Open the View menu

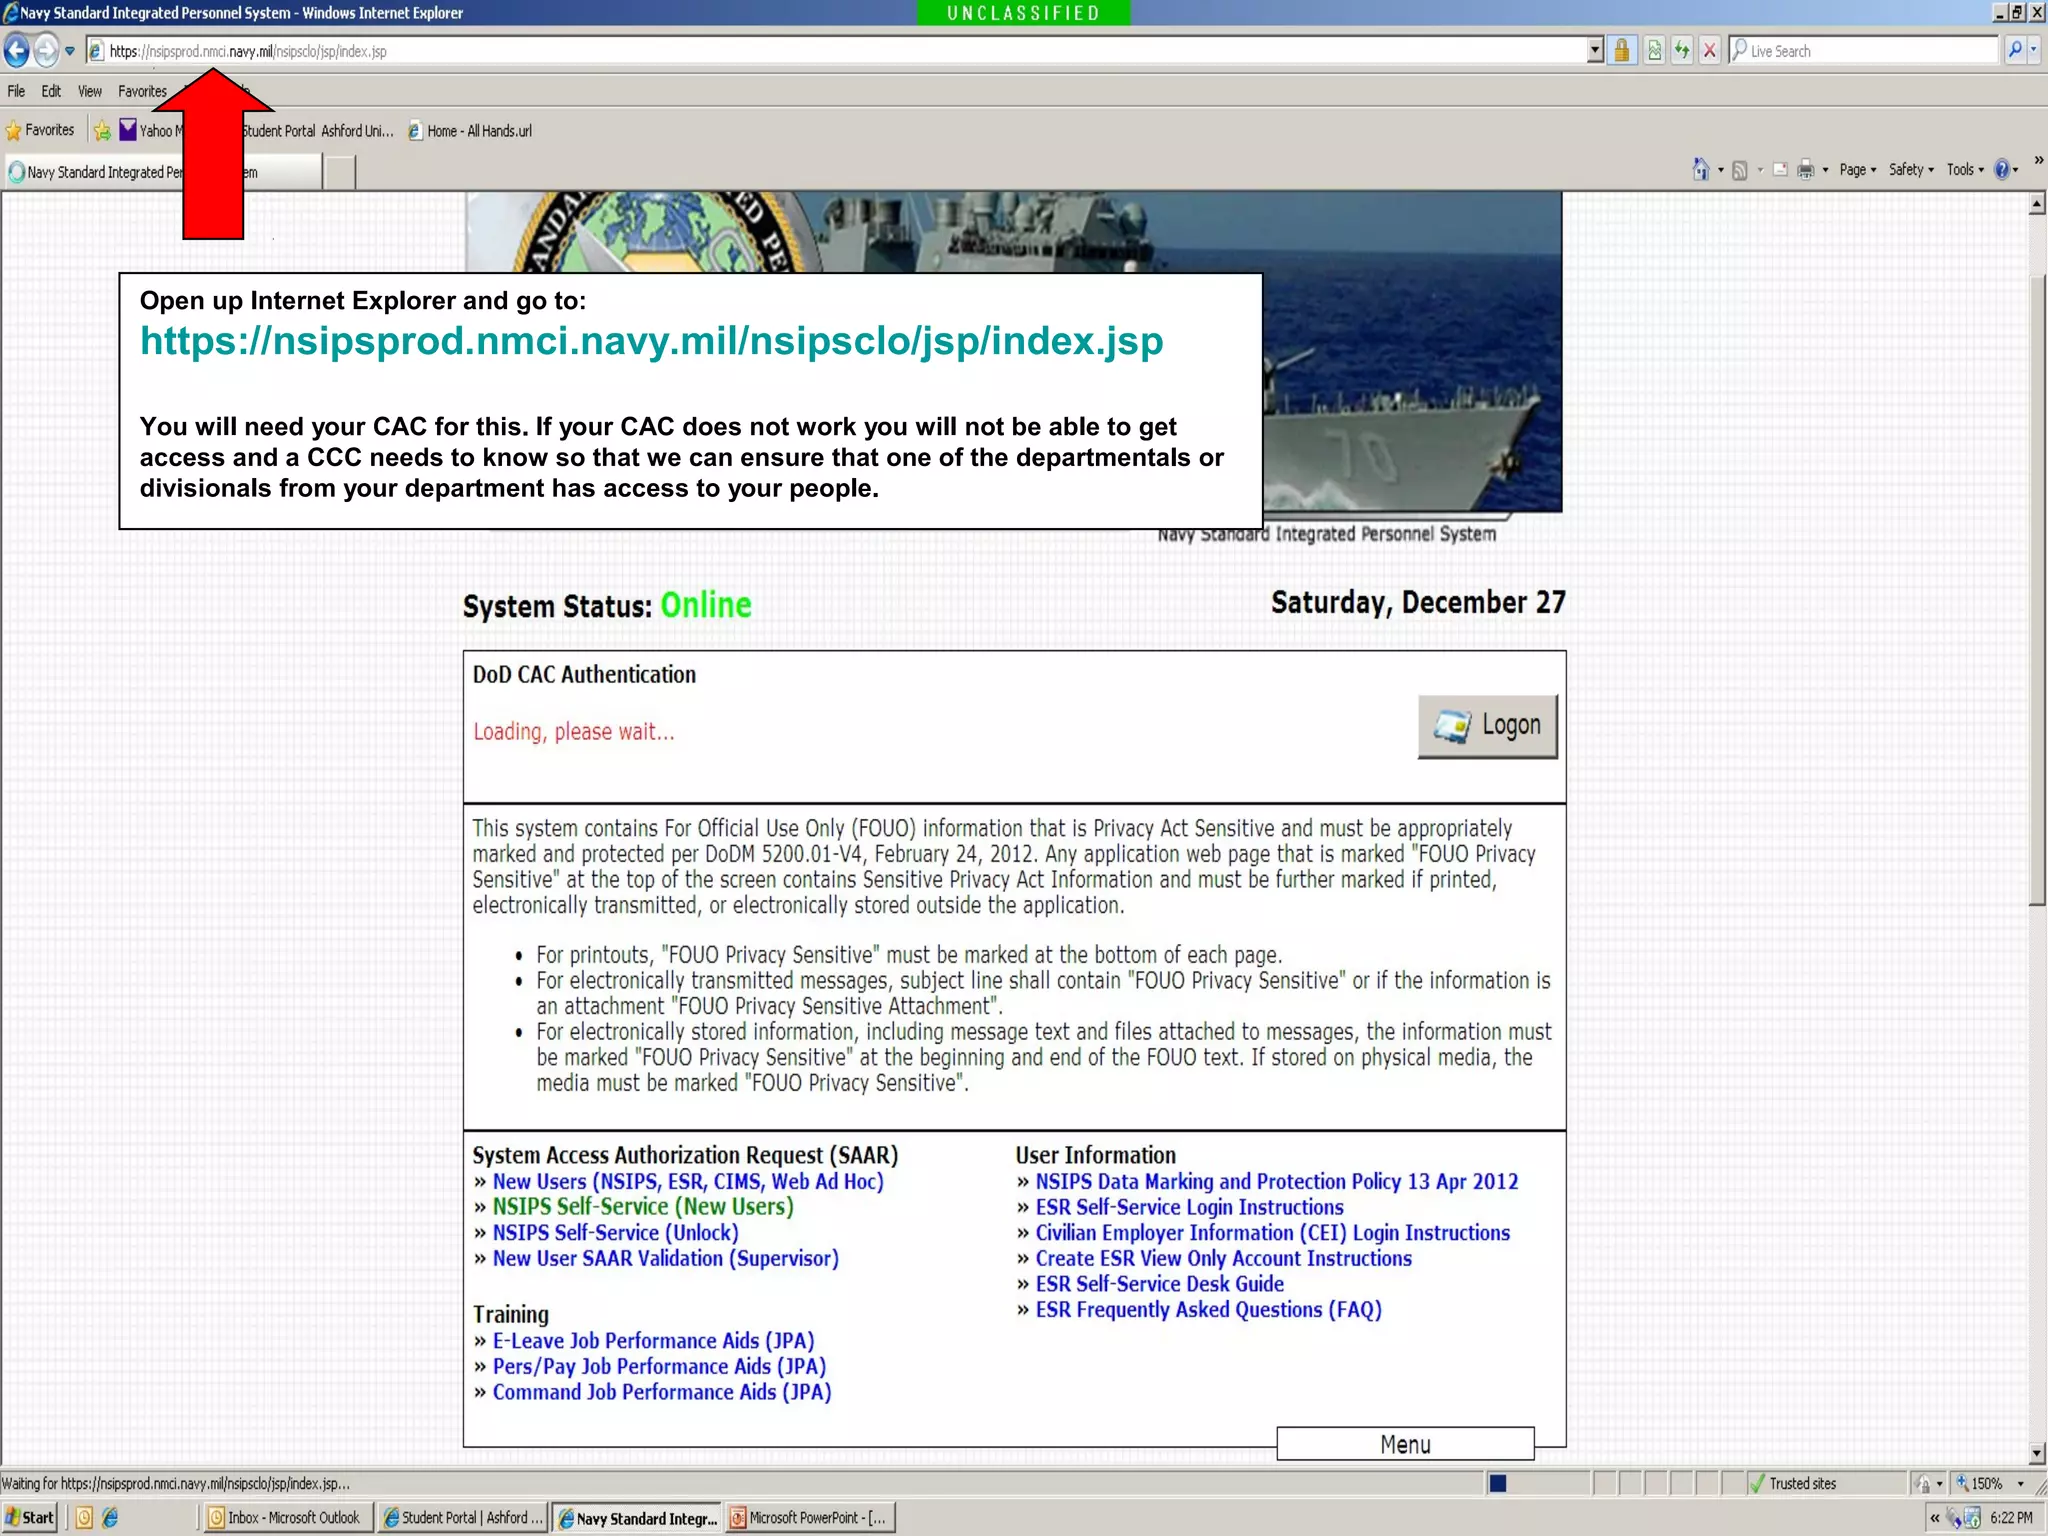point(90,91)
